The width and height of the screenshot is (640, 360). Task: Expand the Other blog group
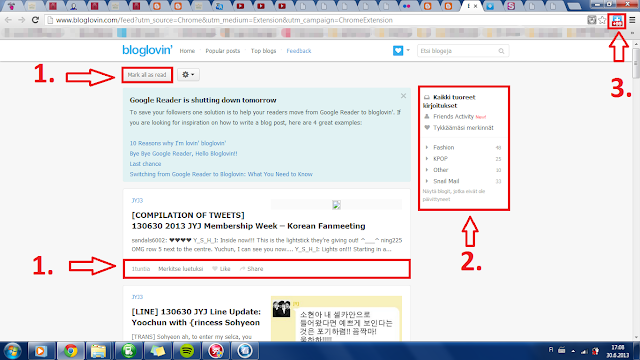pos(427,170)
